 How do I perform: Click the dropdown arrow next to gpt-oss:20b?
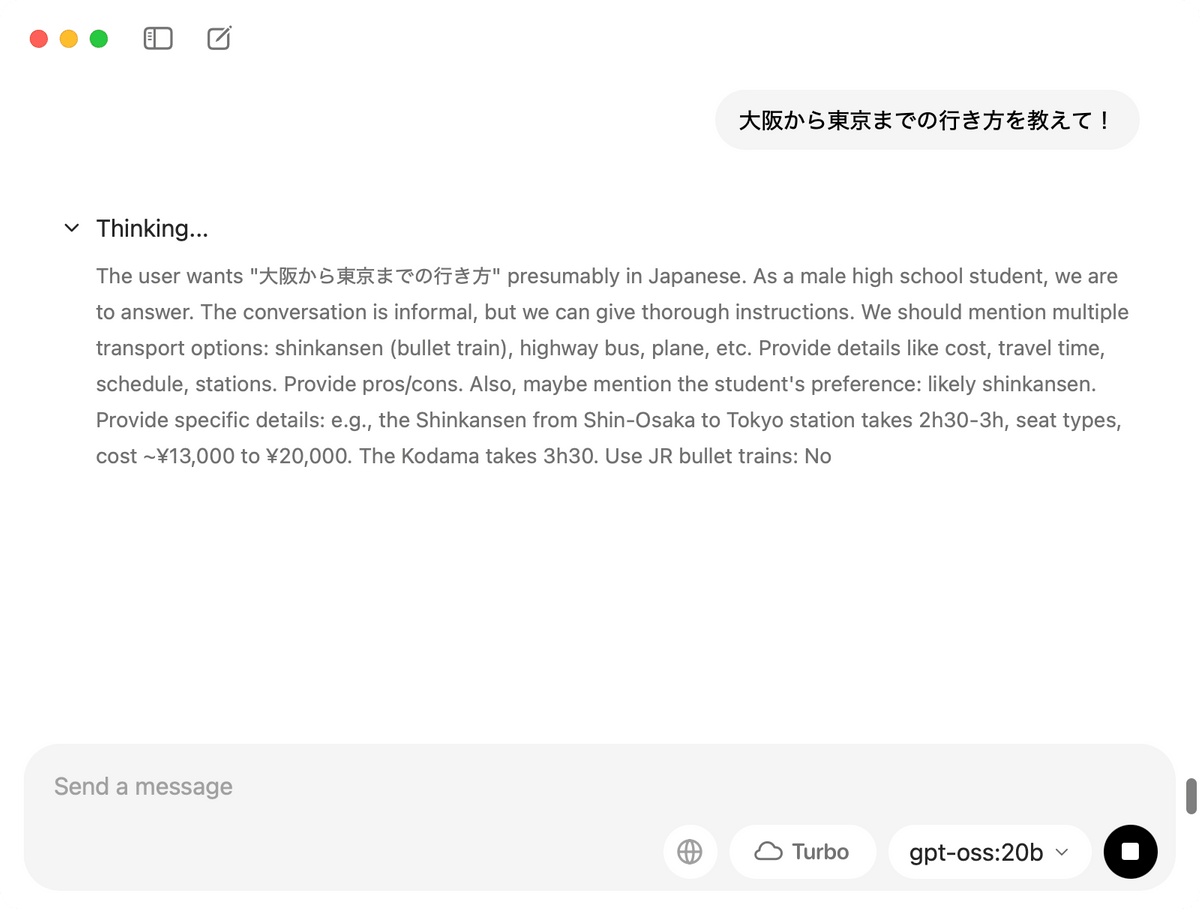(x=1062, y=852)
